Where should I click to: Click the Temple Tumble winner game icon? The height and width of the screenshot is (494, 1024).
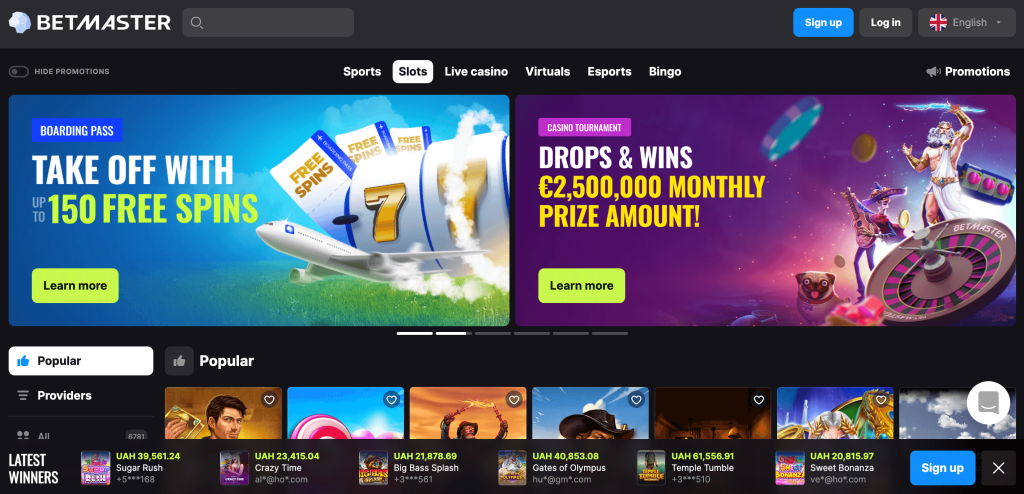651,468
